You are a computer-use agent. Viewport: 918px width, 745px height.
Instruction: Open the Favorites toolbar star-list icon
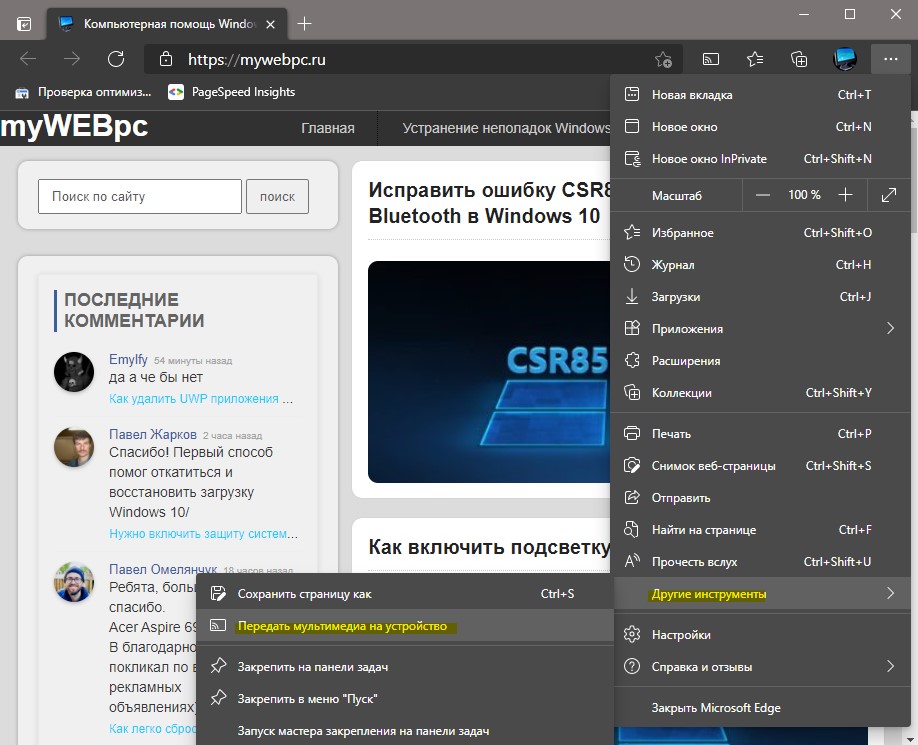tap(755, 59)
